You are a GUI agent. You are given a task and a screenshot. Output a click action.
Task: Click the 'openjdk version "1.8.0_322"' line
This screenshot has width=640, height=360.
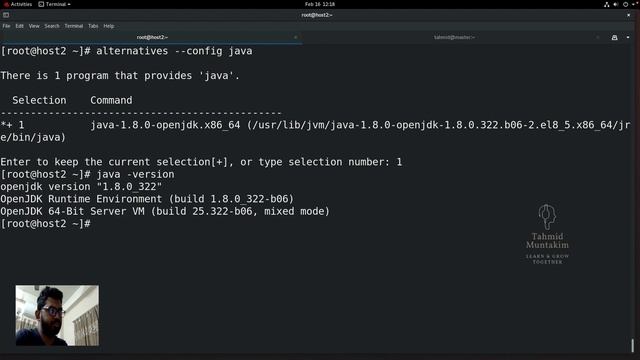click(81, 187)
